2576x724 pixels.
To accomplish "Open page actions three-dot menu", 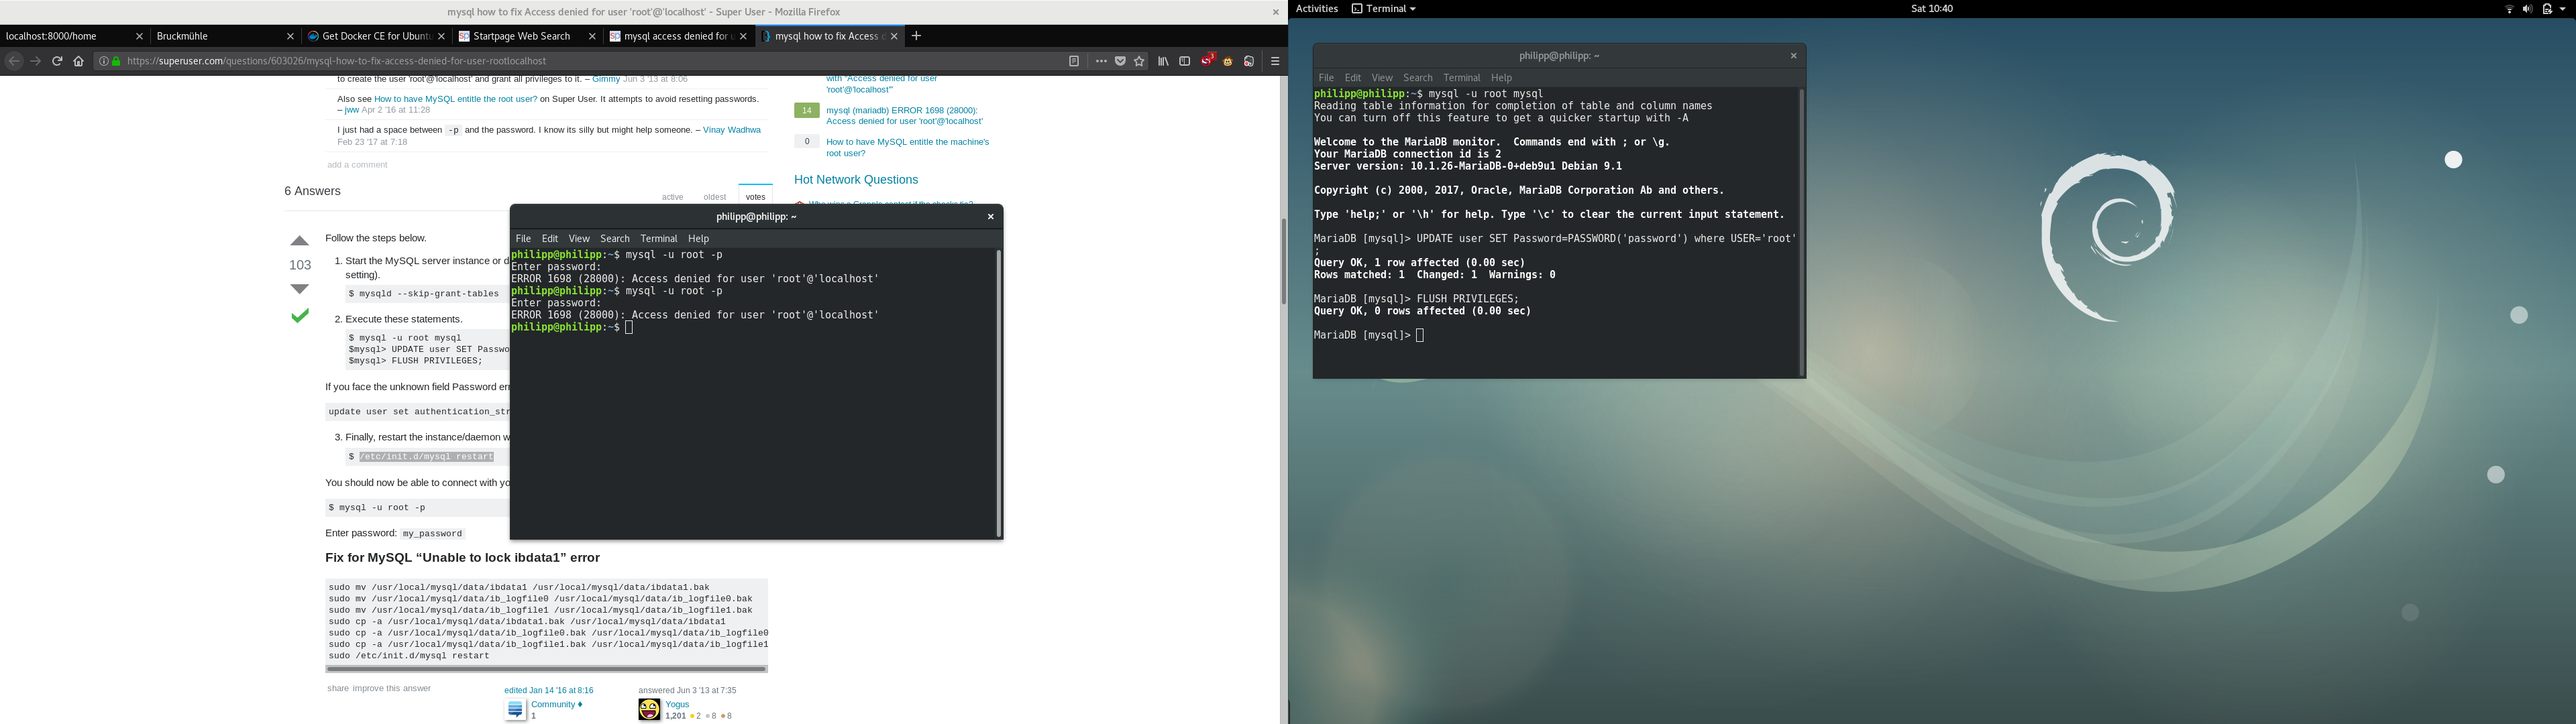I will [x=1101, y=61].
